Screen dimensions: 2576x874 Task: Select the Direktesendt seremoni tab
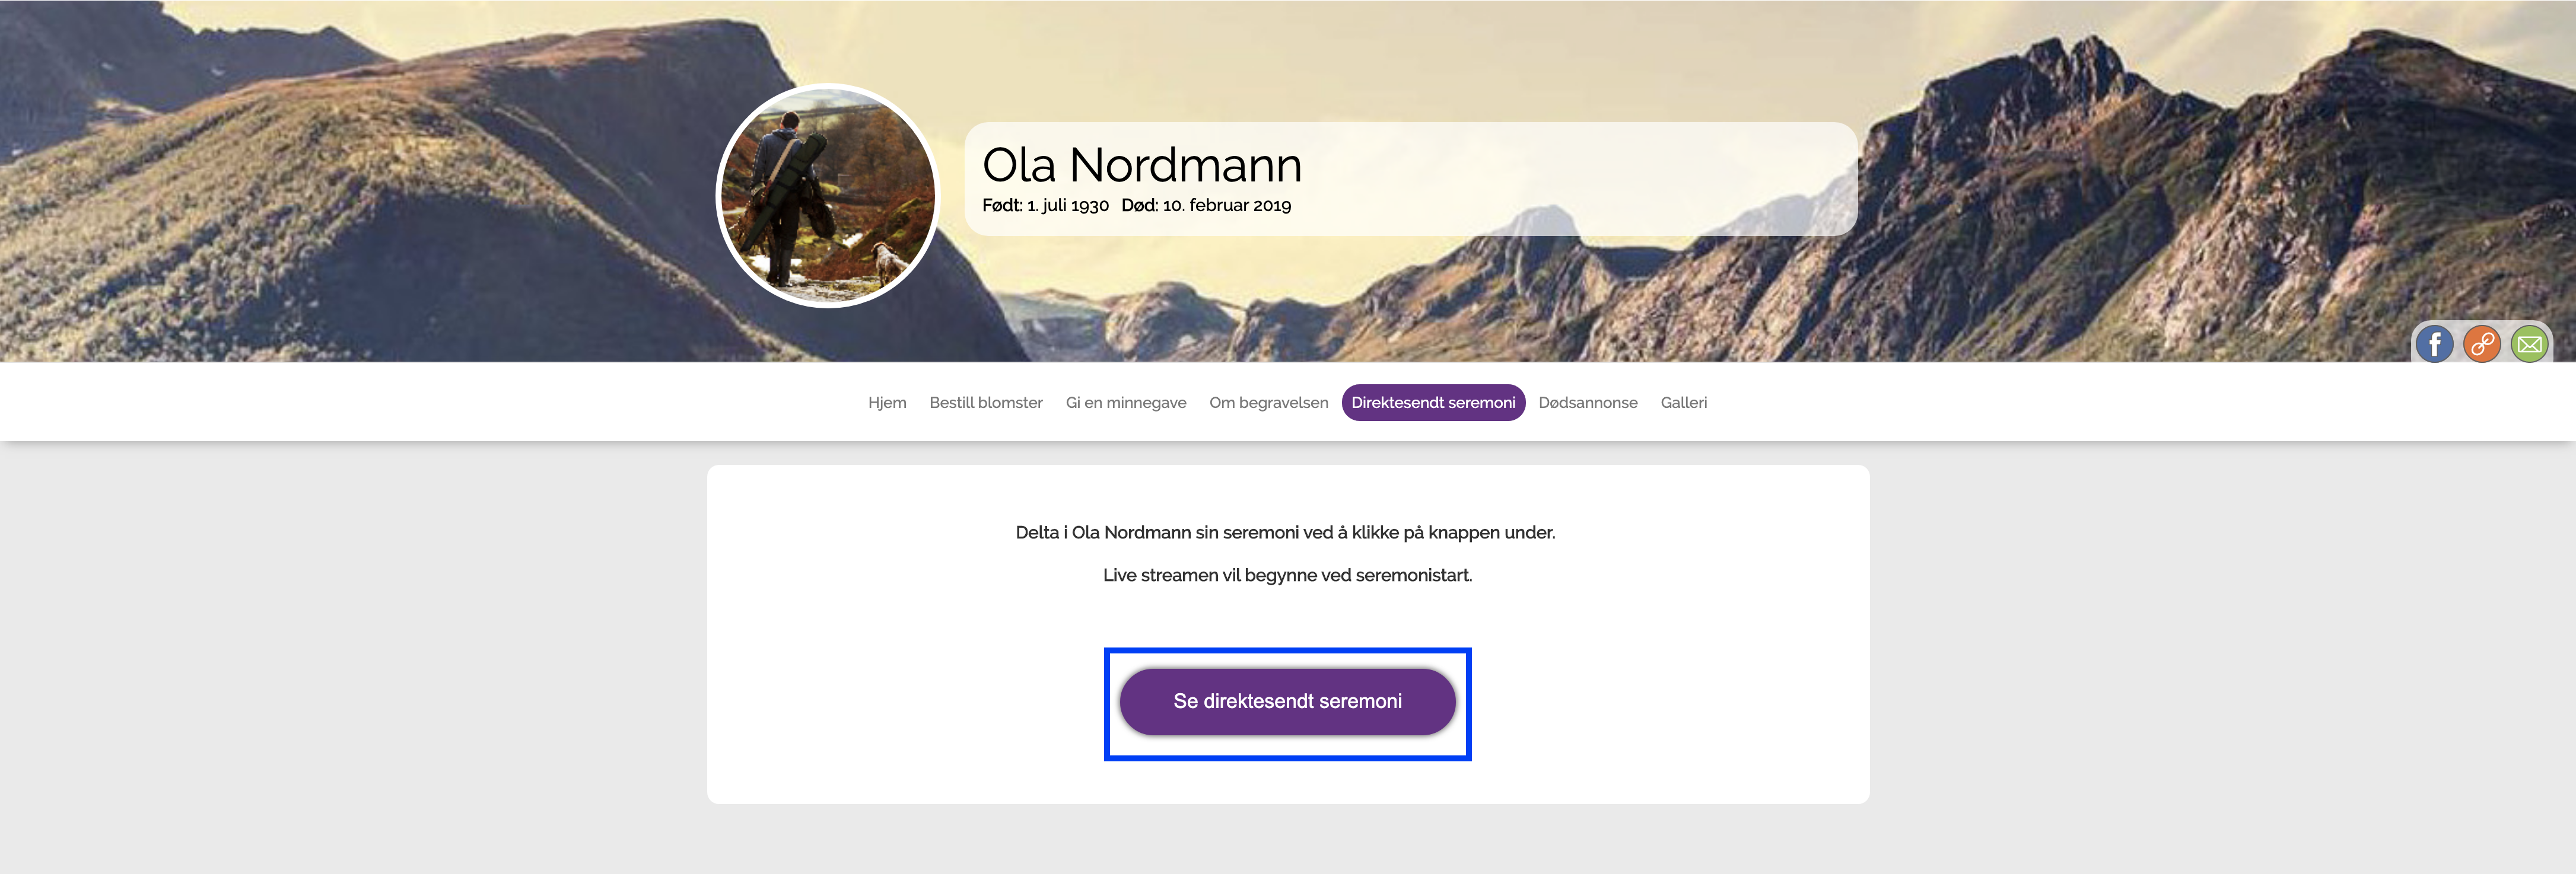(x=1433, y=402)
